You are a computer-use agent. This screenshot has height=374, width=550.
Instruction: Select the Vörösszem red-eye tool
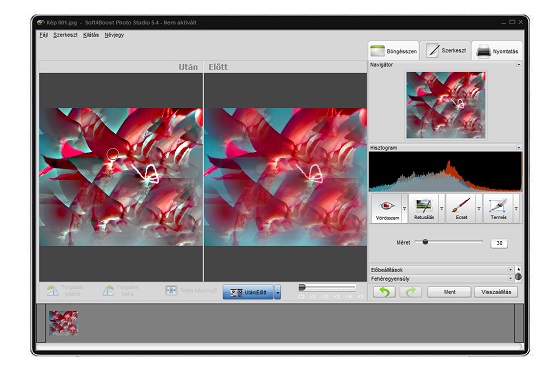[x=387, y=209]
